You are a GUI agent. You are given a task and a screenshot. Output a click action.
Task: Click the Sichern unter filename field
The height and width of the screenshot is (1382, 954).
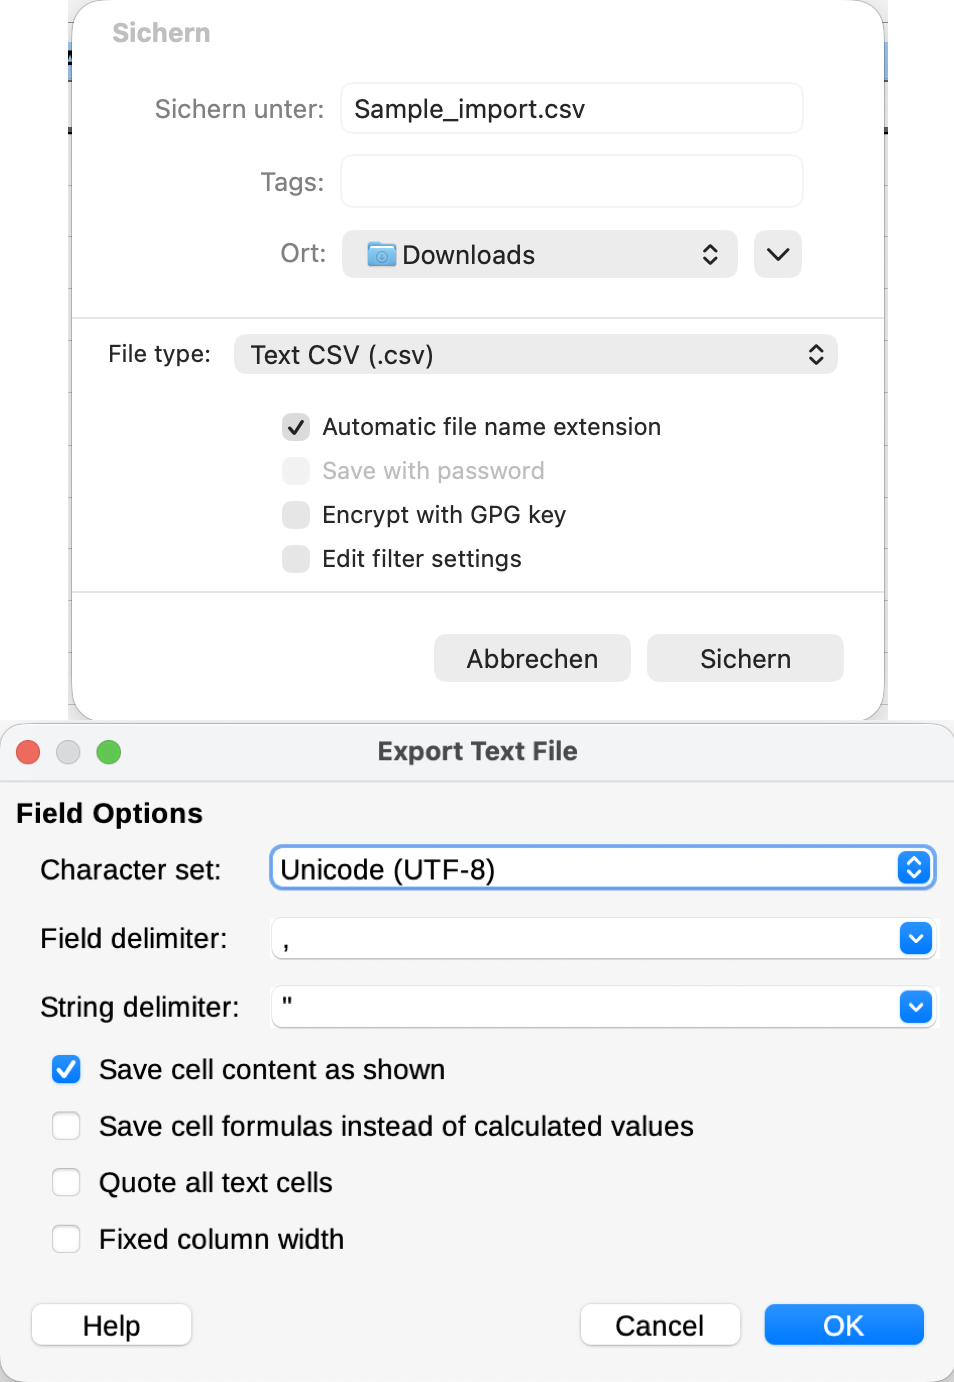tap(572, 108)
